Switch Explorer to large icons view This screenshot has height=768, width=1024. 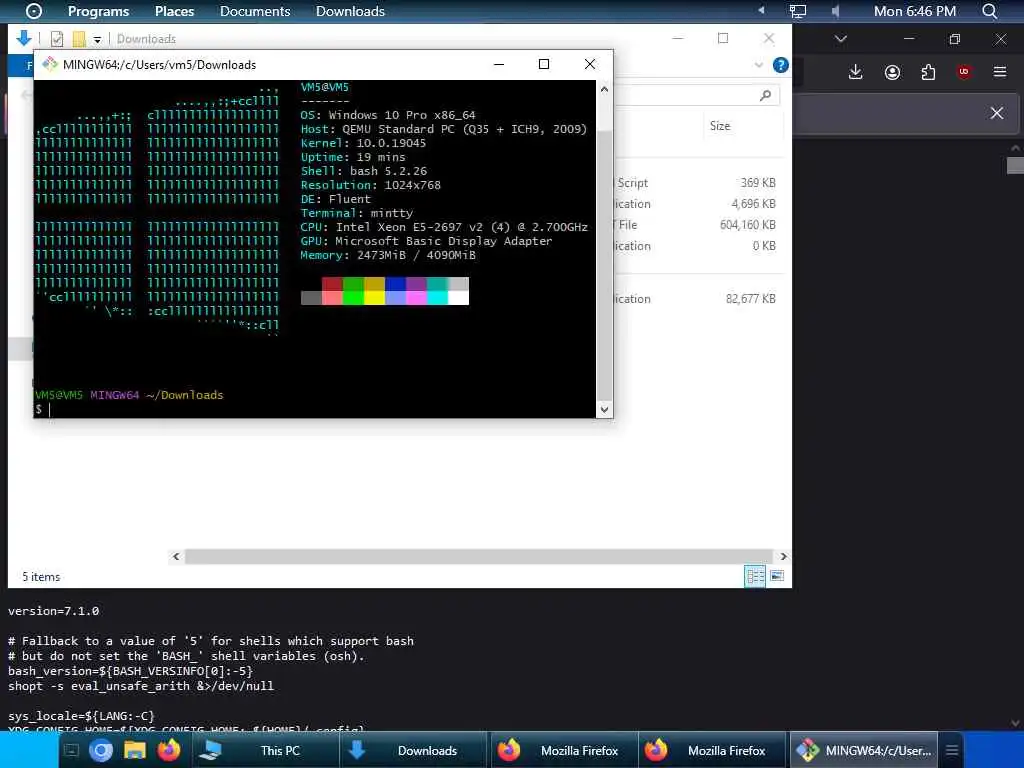[776, 576]
